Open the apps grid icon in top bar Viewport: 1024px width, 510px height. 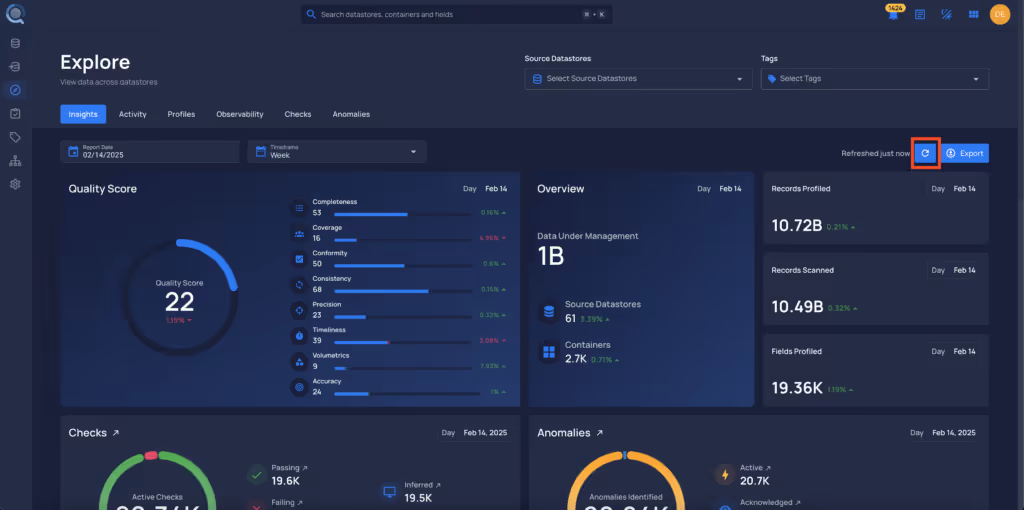(973, 14)
